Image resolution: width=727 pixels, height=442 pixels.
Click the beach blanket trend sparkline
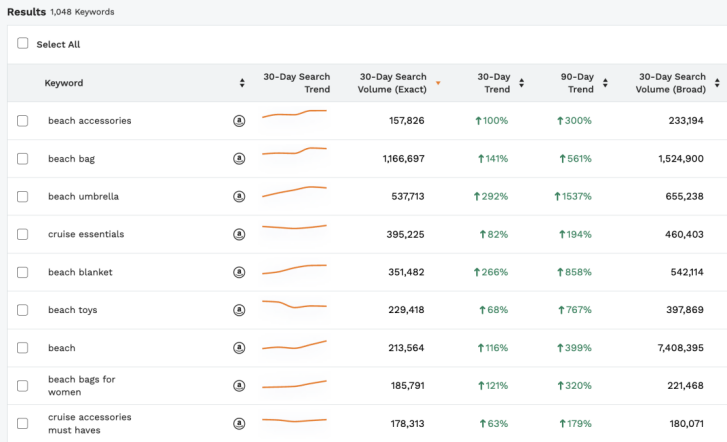[294, 269]
